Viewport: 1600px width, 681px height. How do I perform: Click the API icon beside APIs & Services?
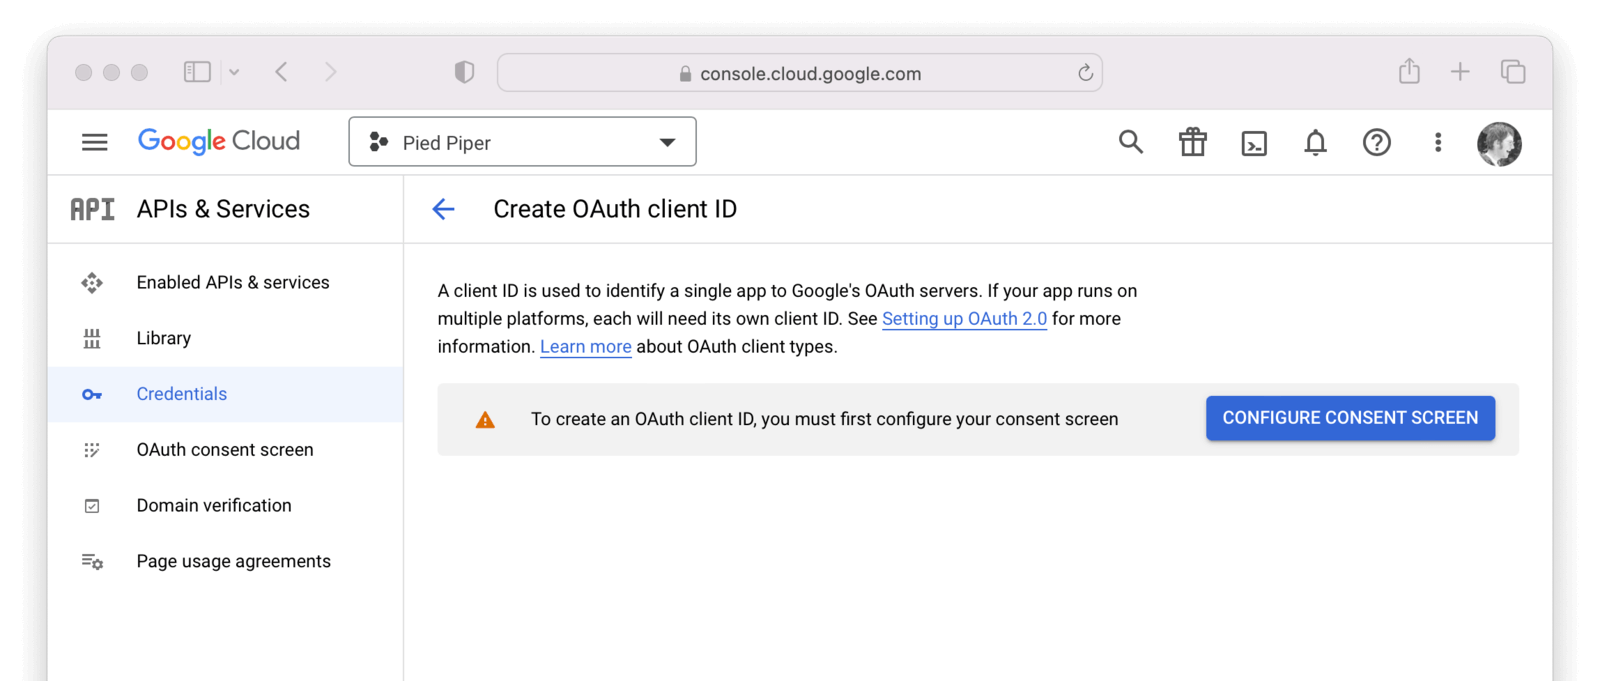(x=92, y=209)
